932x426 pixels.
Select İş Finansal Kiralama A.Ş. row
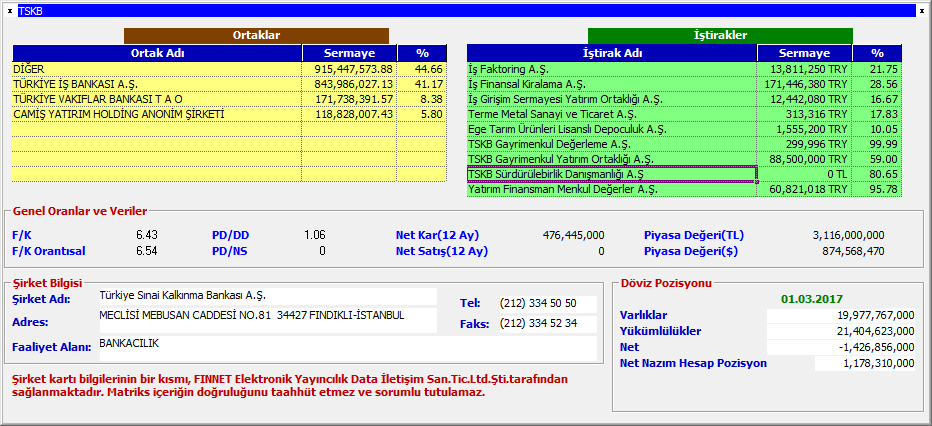tap(684, 84)
